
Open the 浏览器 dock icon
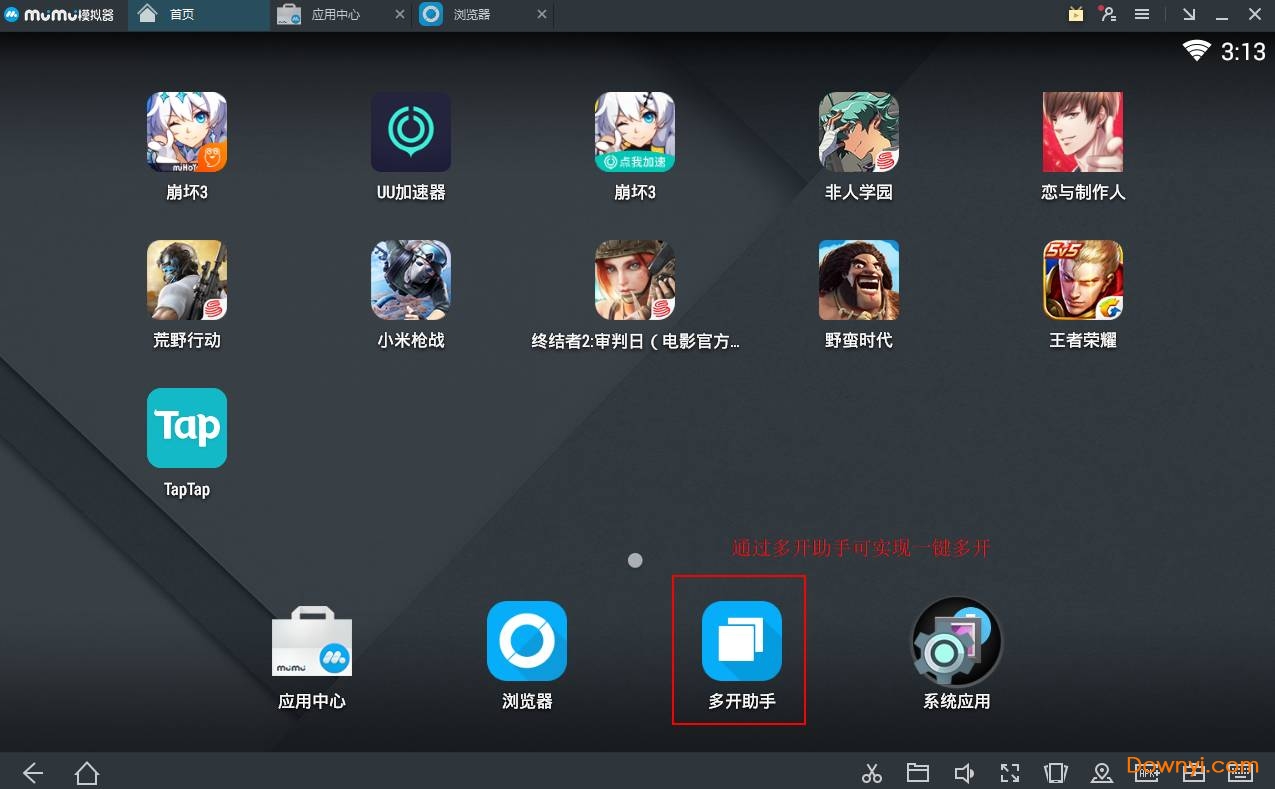(x=526, y=641)
